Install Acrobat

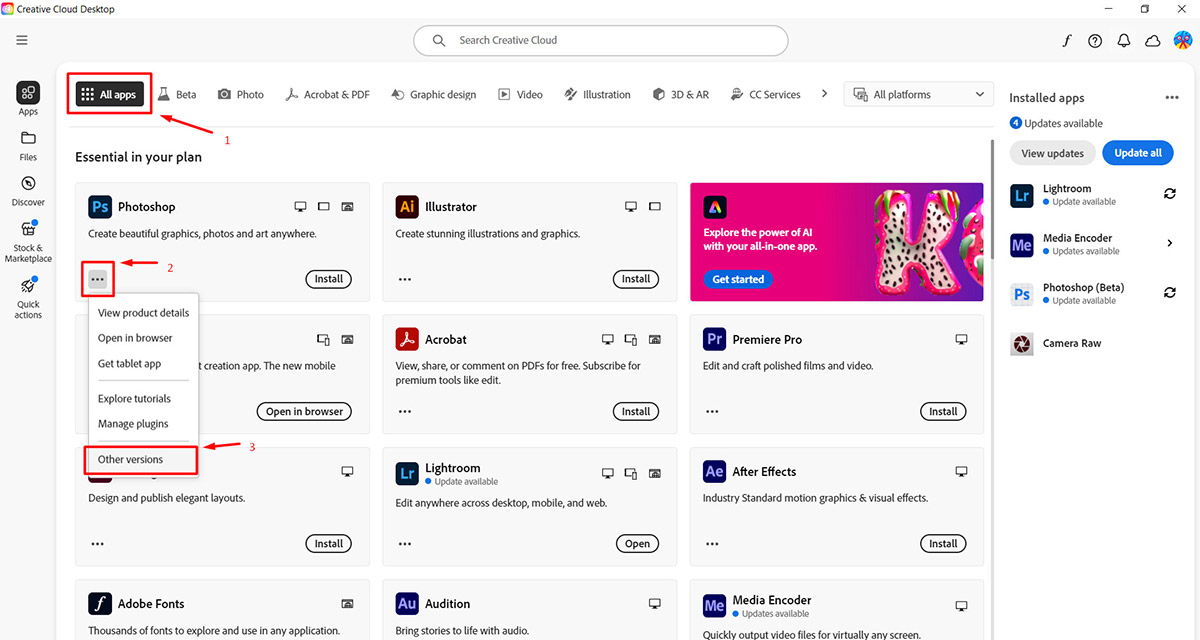click(636, 411)
